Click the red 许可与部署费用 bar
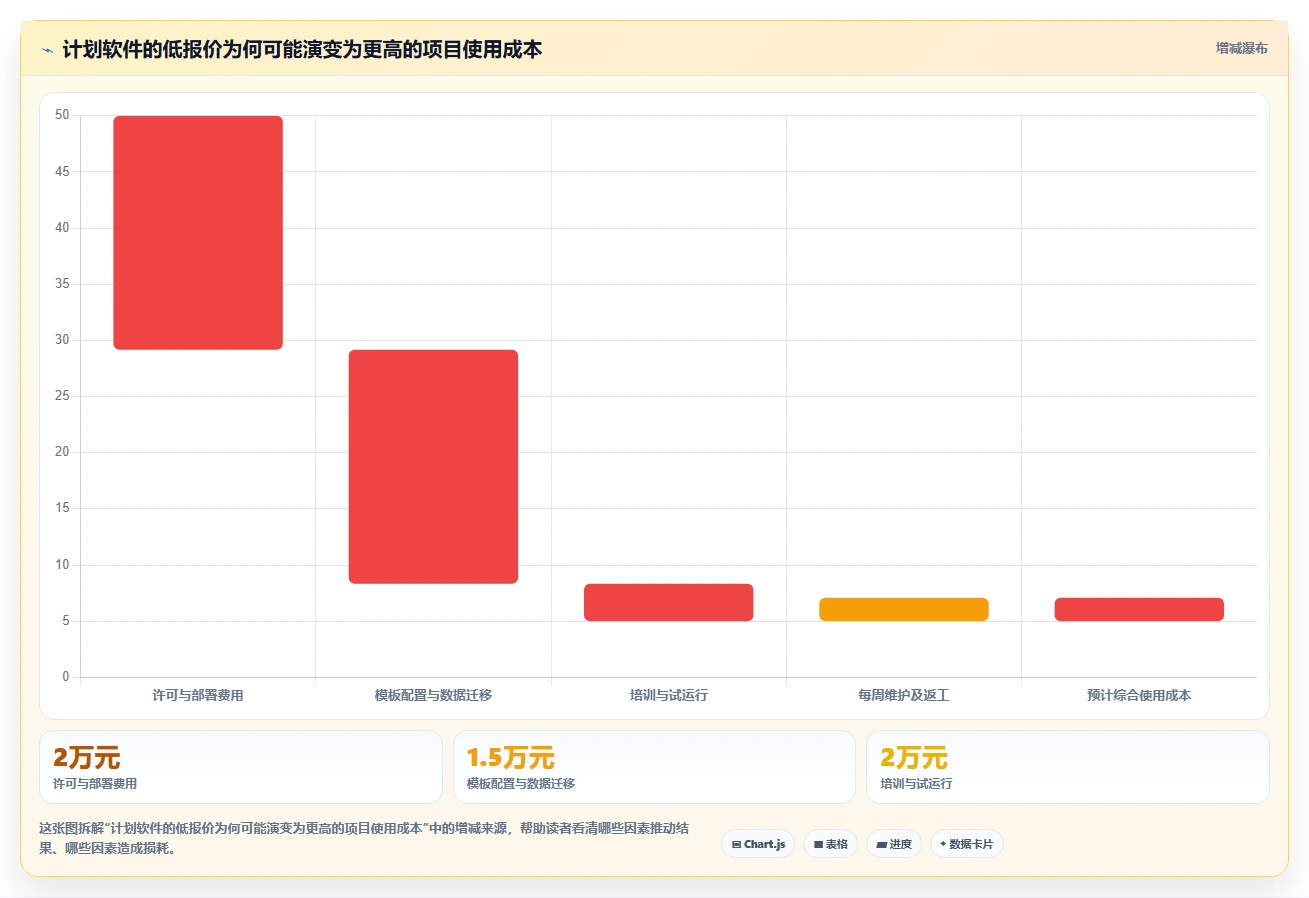 (x=198, y=233)
